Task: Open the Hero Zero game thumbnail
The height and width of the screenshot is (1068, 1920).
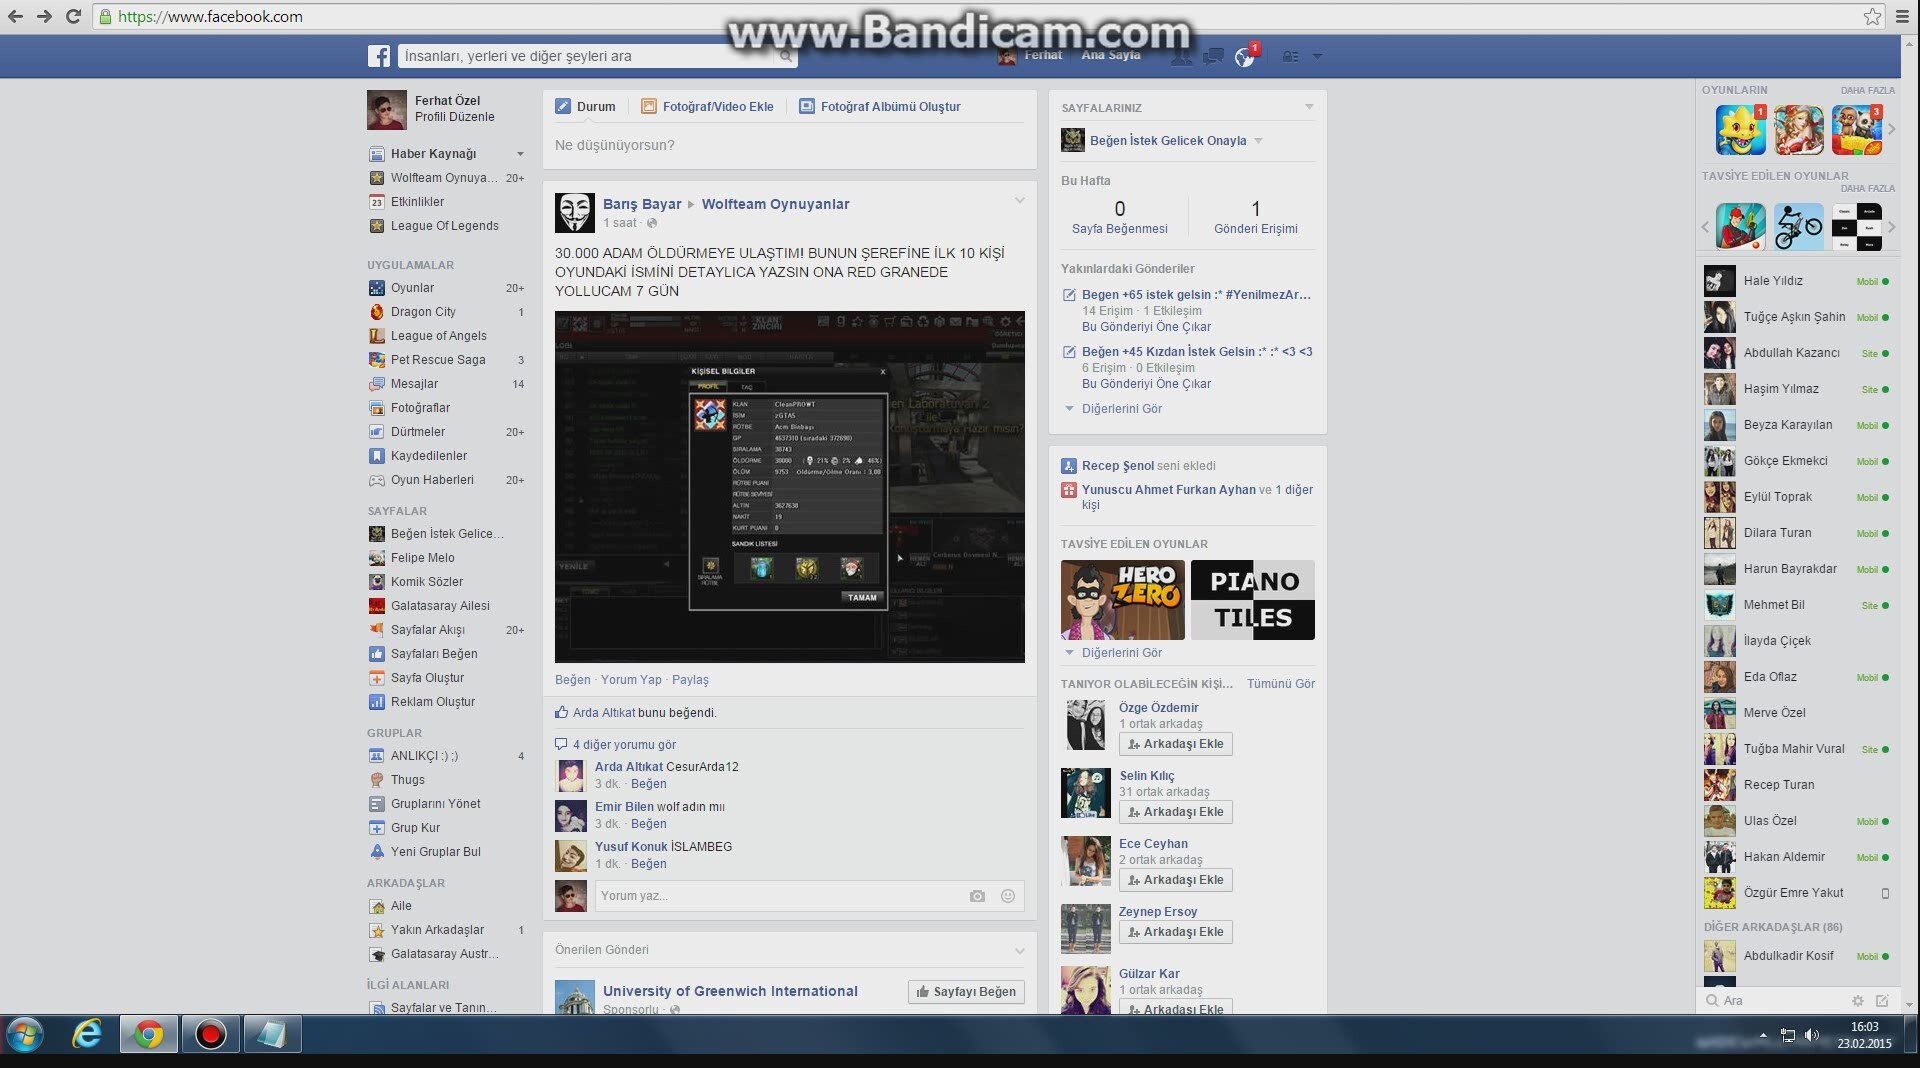Action: point(1123,600)
